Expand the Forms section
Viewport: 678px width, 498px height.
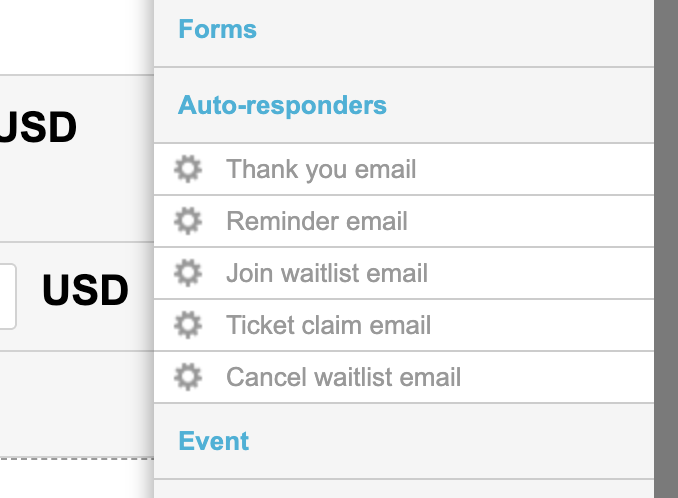tap(217, 30)
